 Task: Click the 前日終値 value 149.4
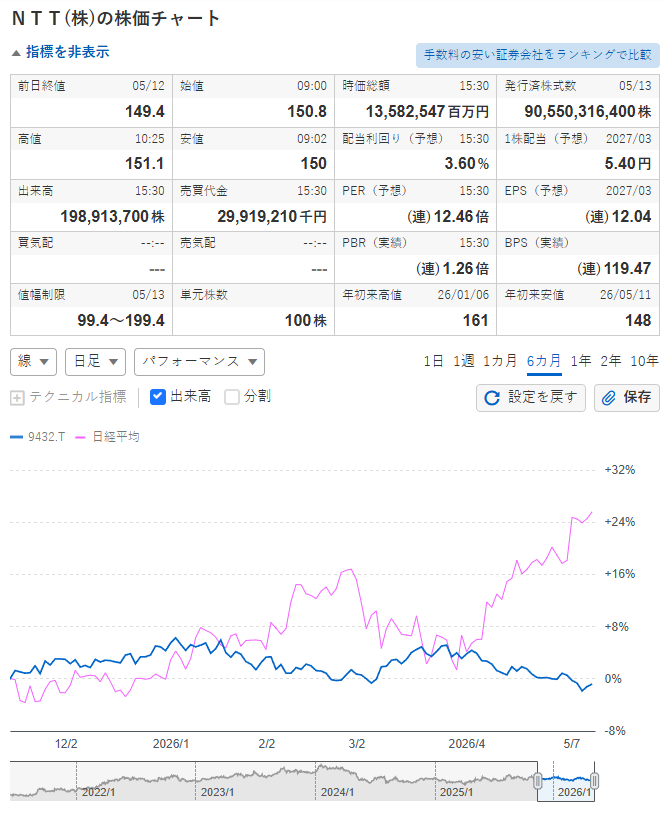point(145,112)
